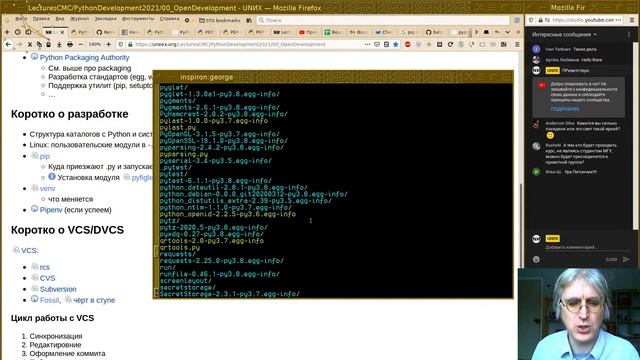Open the Закладки menu

[x=105, y=19]
